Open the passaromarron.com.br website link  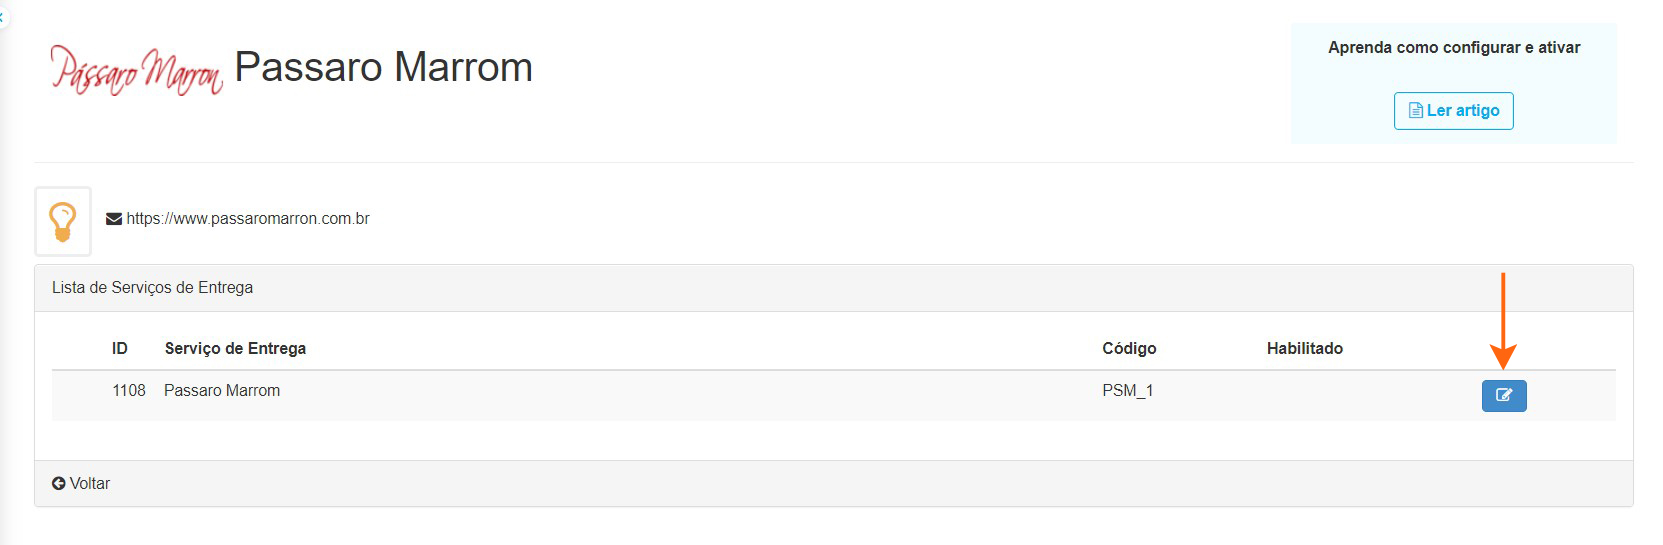248,219
